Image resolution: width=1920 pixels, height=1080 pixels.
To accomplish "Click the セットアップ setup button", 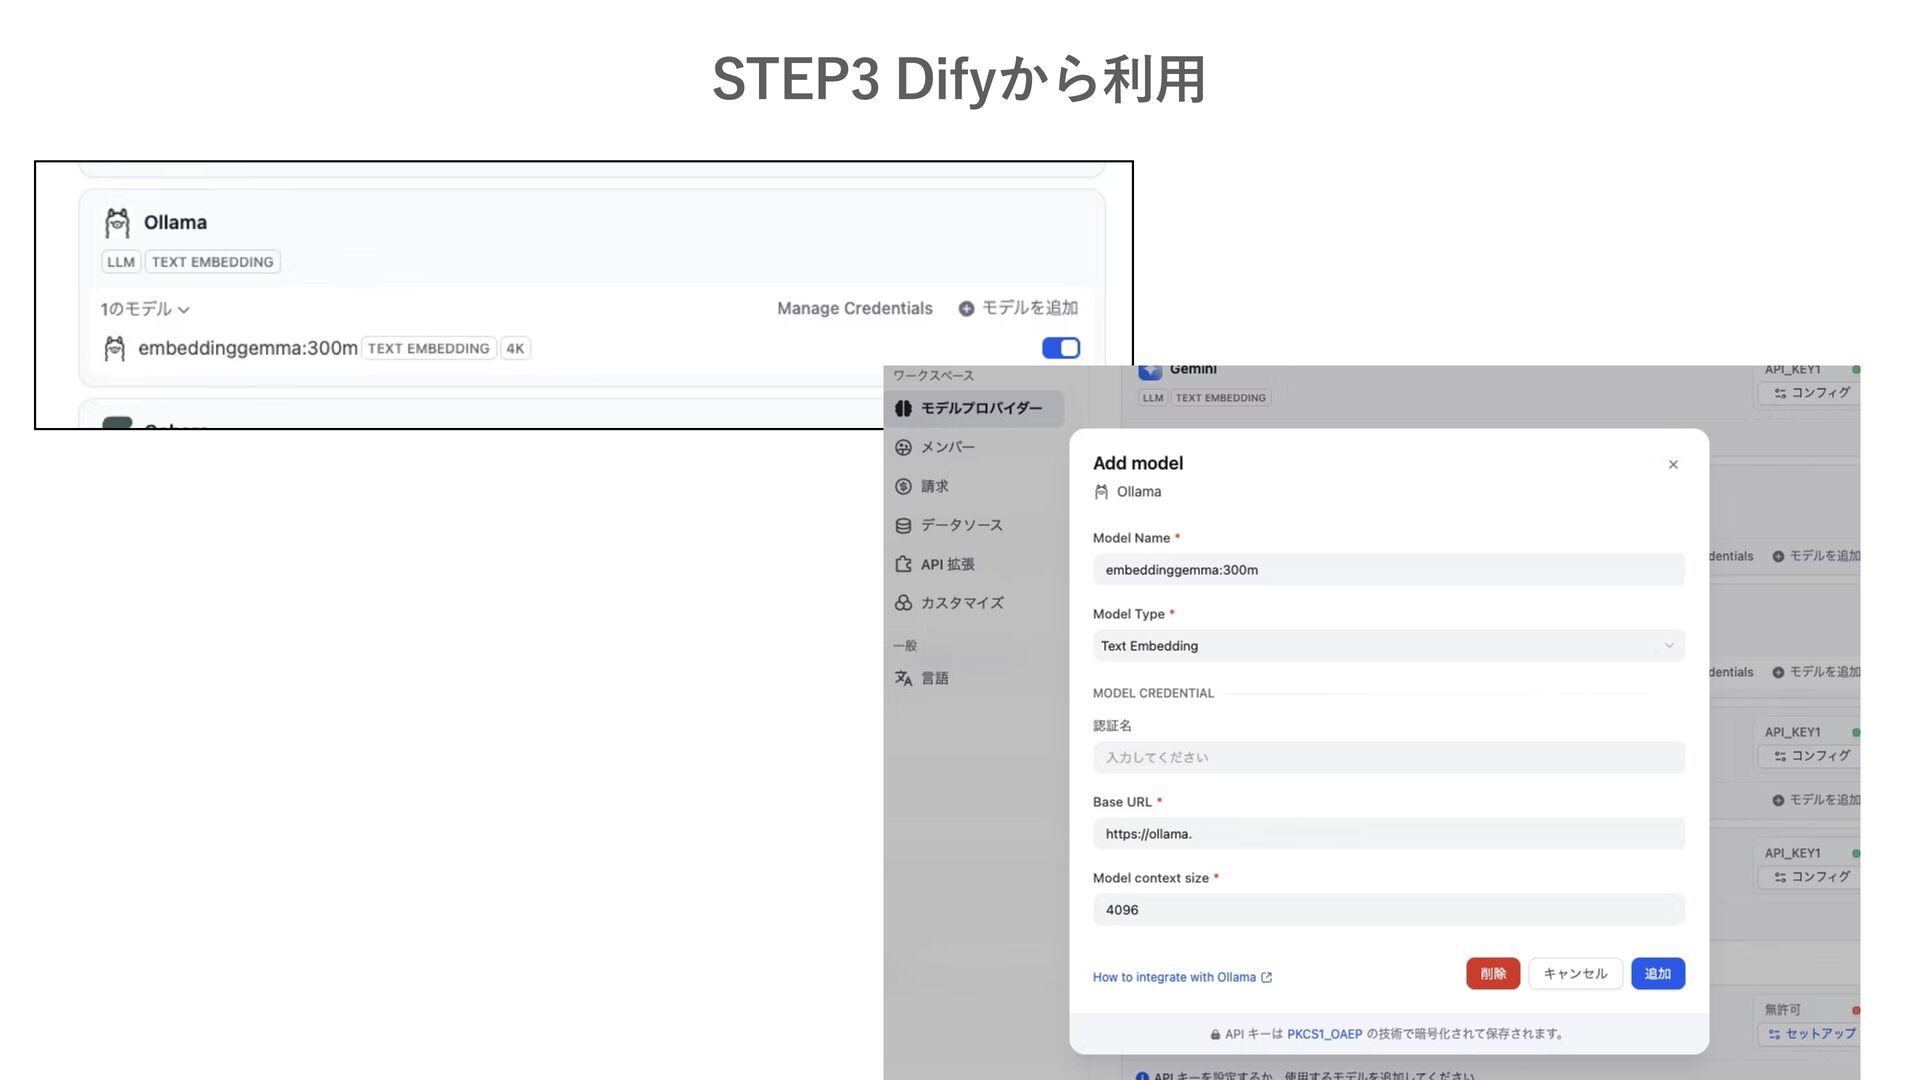I will click(1810, 1034).
